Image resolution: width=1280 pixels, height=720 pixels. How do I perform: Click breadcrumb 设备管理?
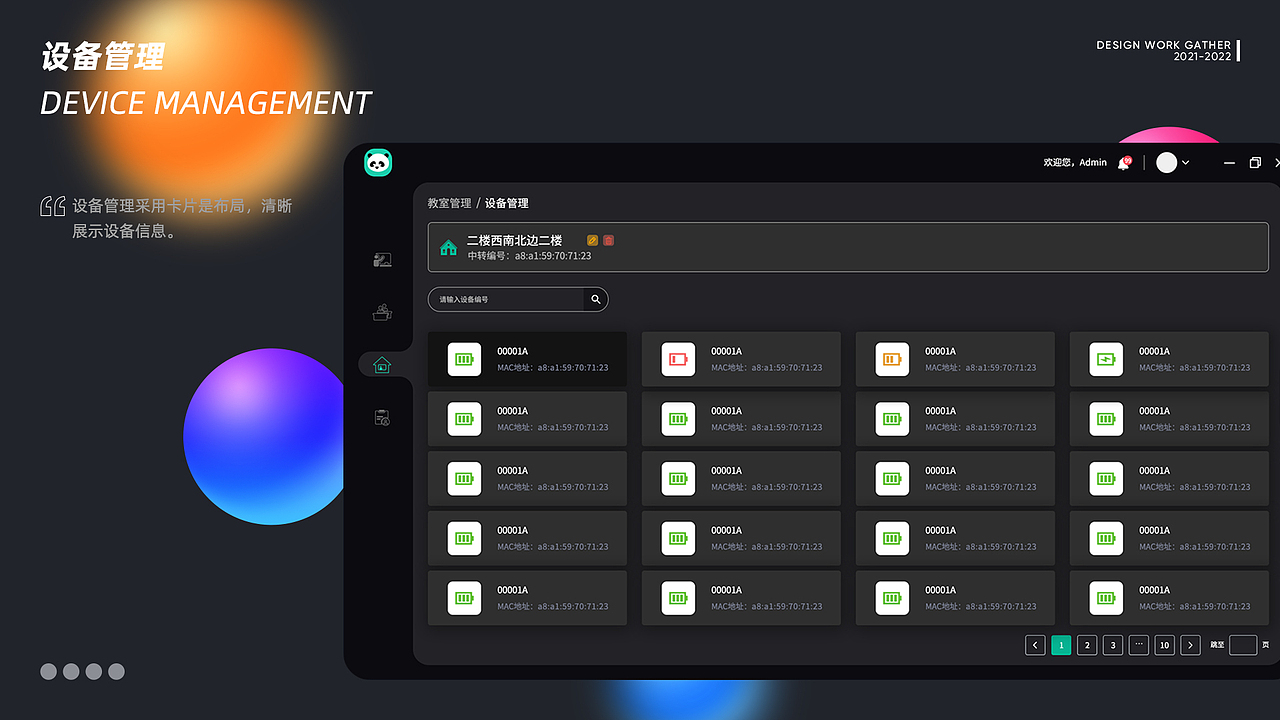(x=507, y=203)
